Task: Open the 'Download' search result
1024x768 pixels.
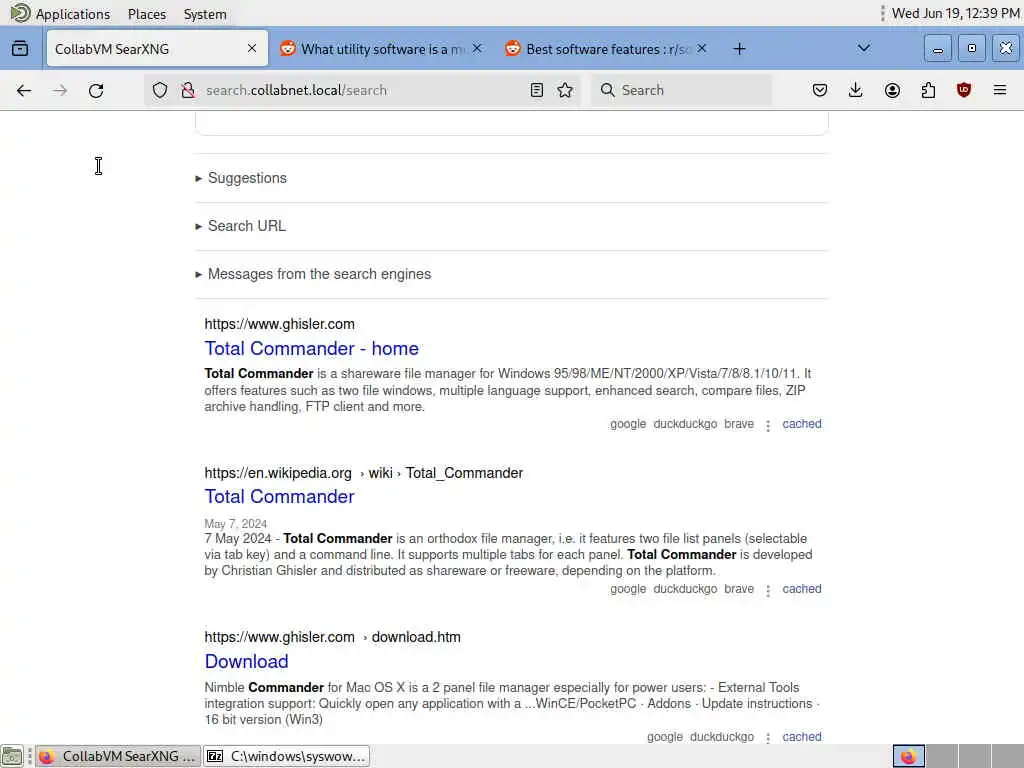Action: tap(246, 661)
